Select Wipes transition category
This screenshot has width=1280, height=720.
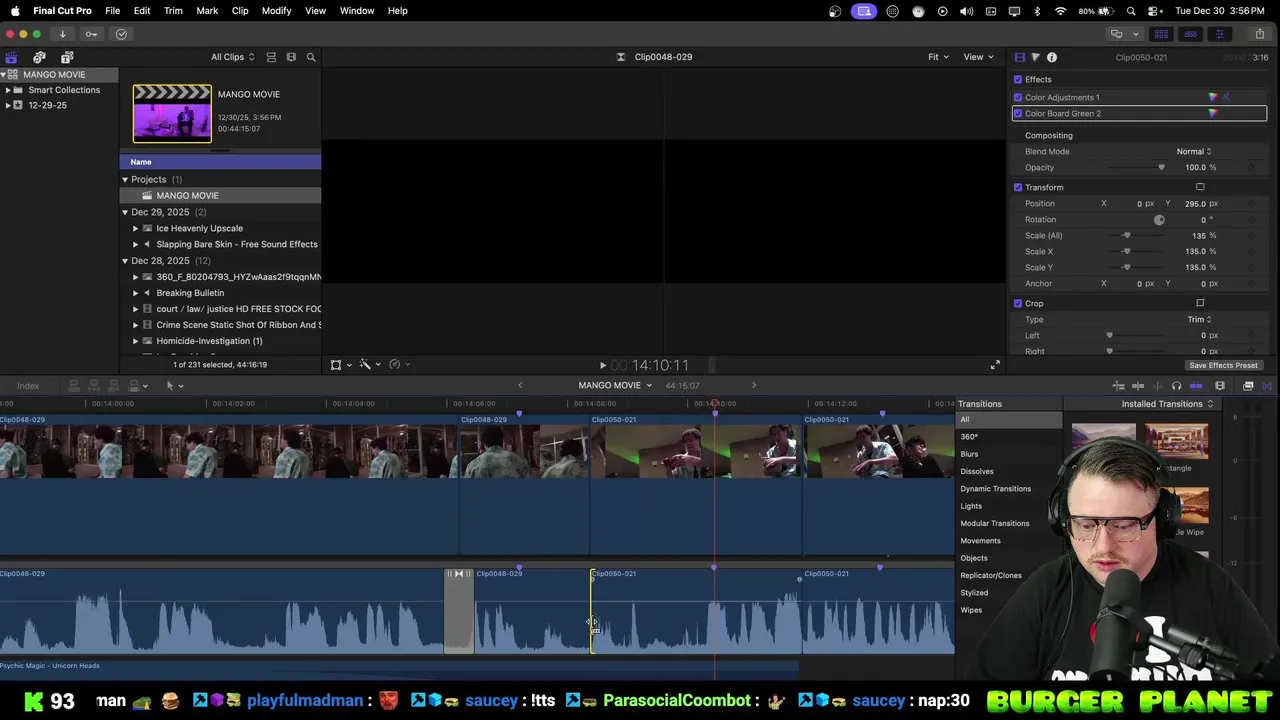tap(971, 610)
